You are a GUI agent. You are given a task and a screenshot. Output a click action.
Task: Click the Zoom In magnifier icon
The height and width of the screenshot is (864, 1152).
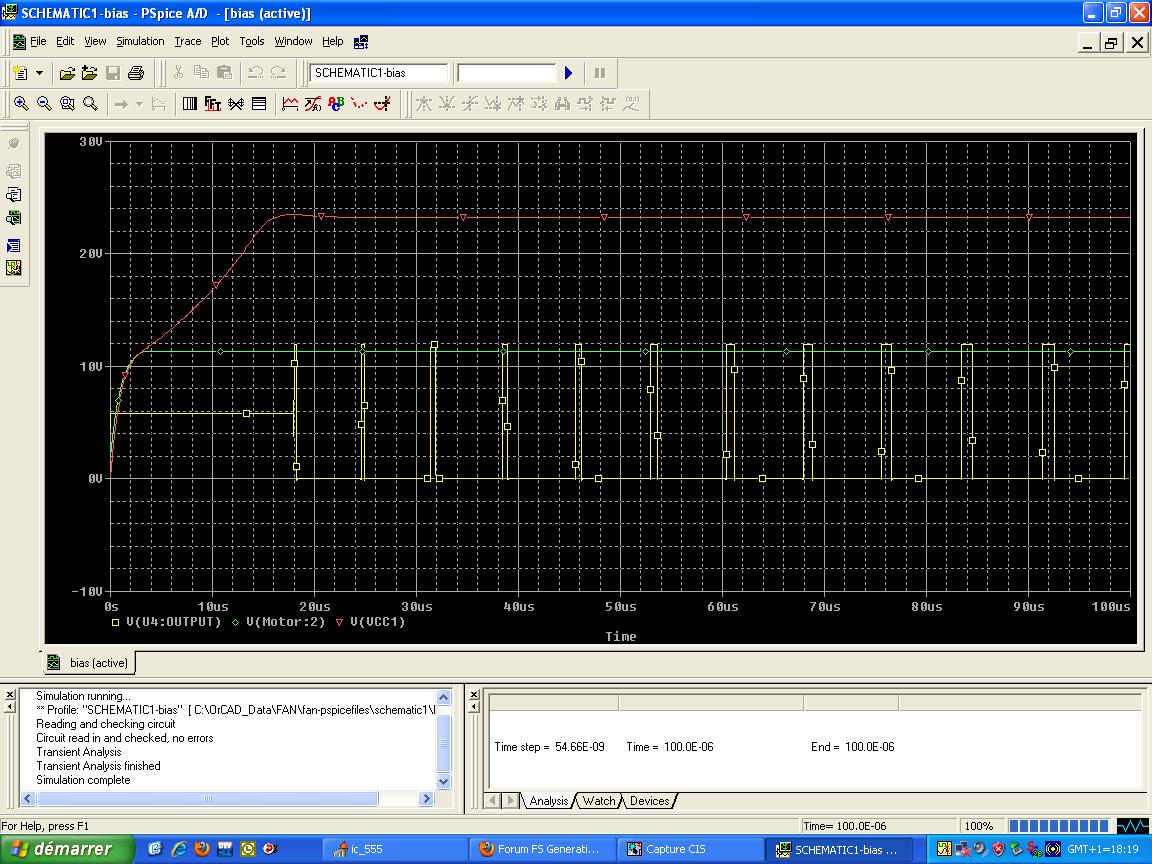(21, 103)
